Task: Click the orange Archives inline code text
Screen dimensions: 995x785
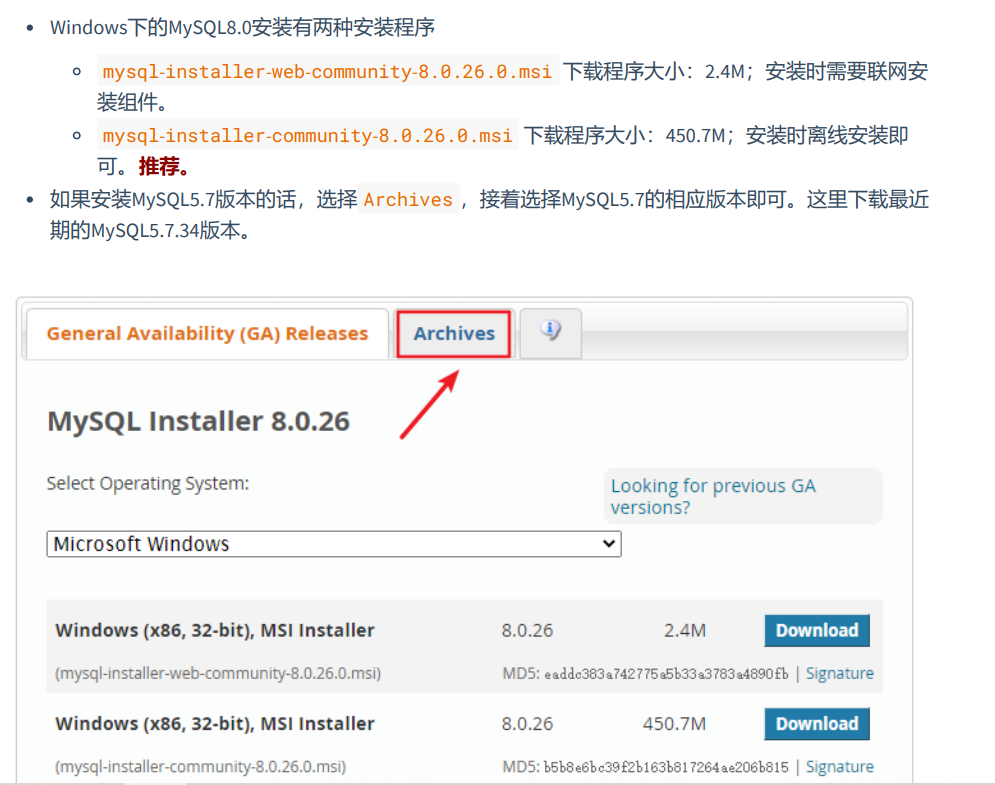Action: click(408, 199)
